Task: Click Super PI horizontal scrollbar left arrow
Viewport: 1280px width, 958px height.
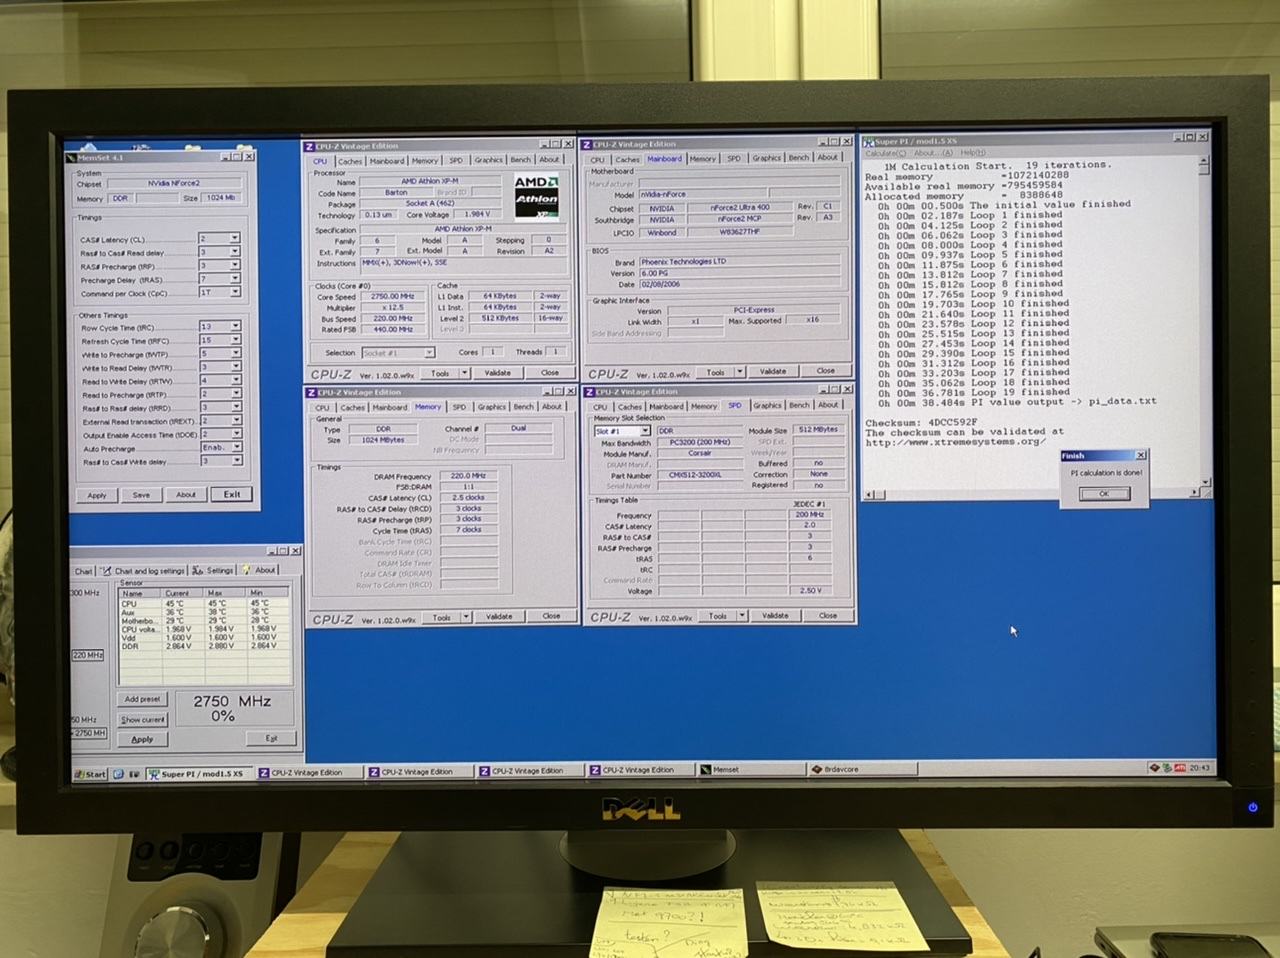Action: coord(869,494)
